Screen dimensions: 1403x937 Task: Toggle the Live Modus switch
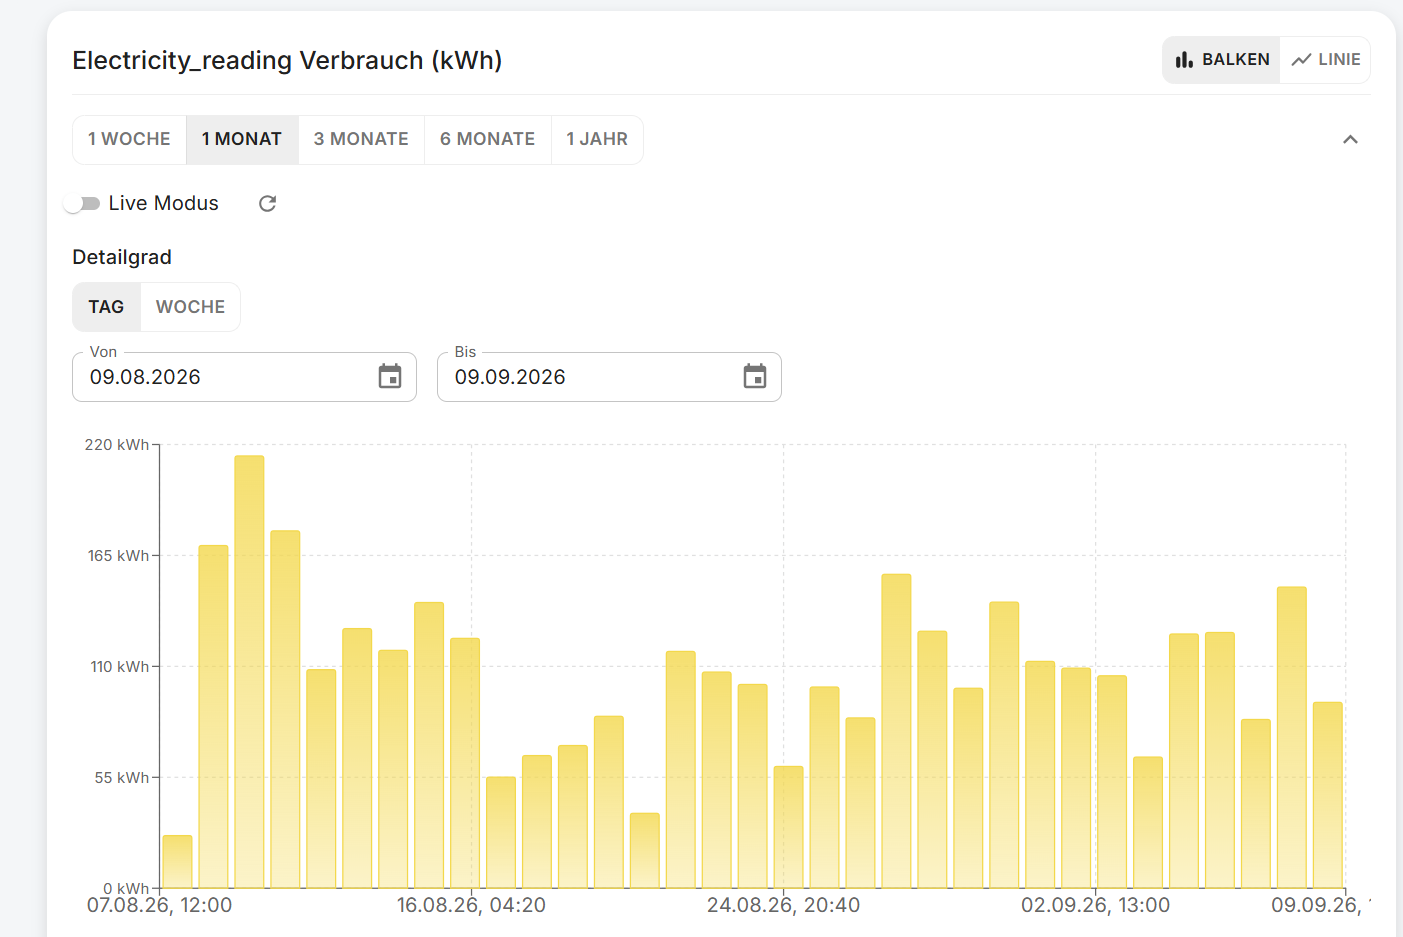point(82,204)
